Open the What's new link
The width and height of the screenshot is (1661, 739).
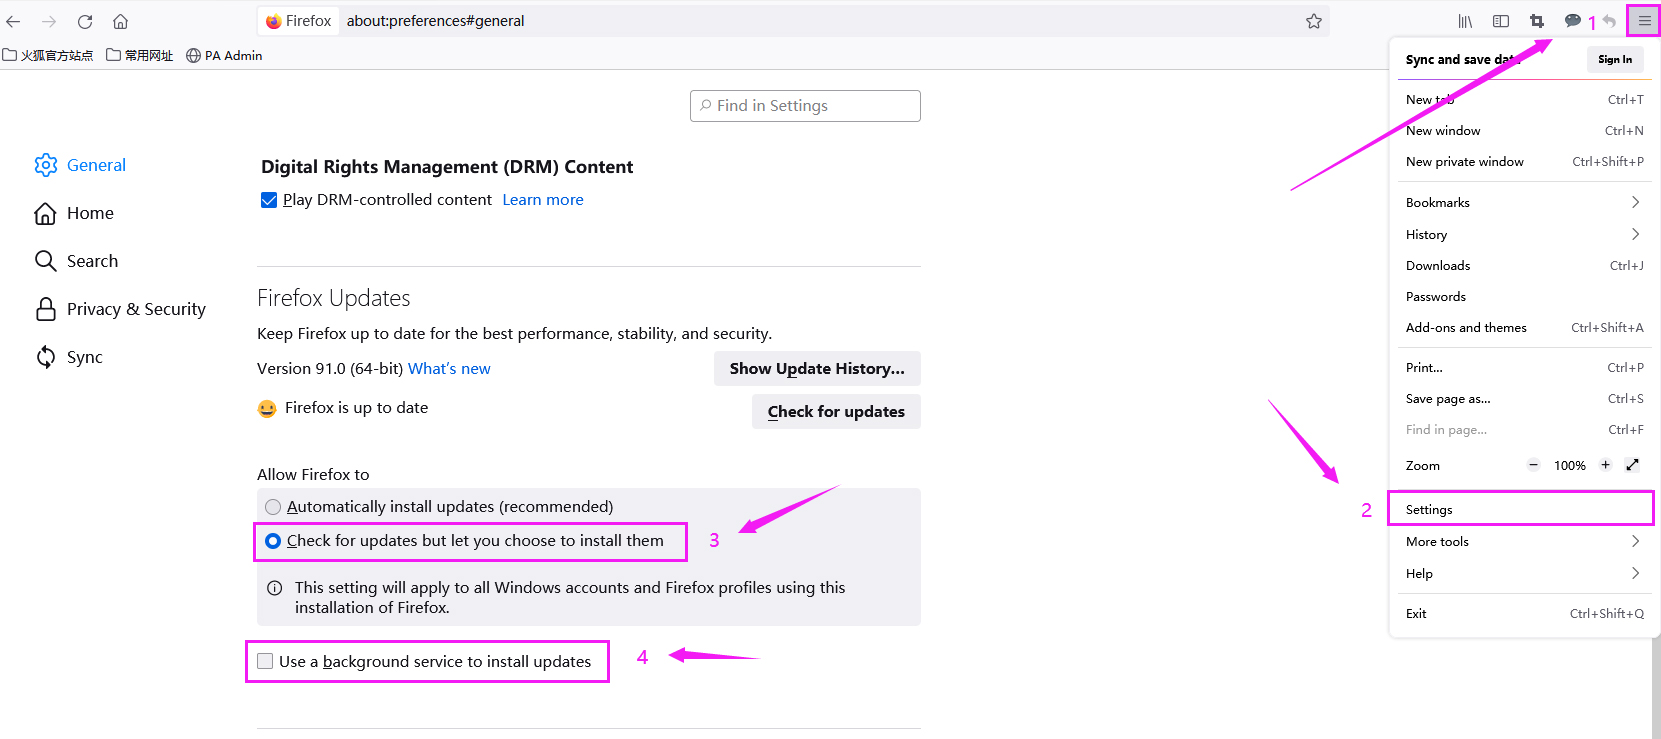point(449,369)
